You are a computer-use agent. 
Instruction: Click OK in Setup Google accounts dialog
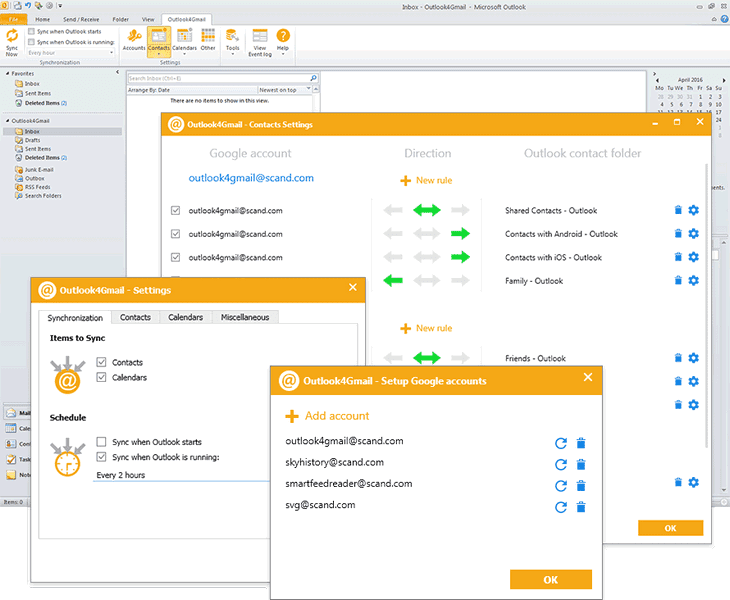click(551, 580)
